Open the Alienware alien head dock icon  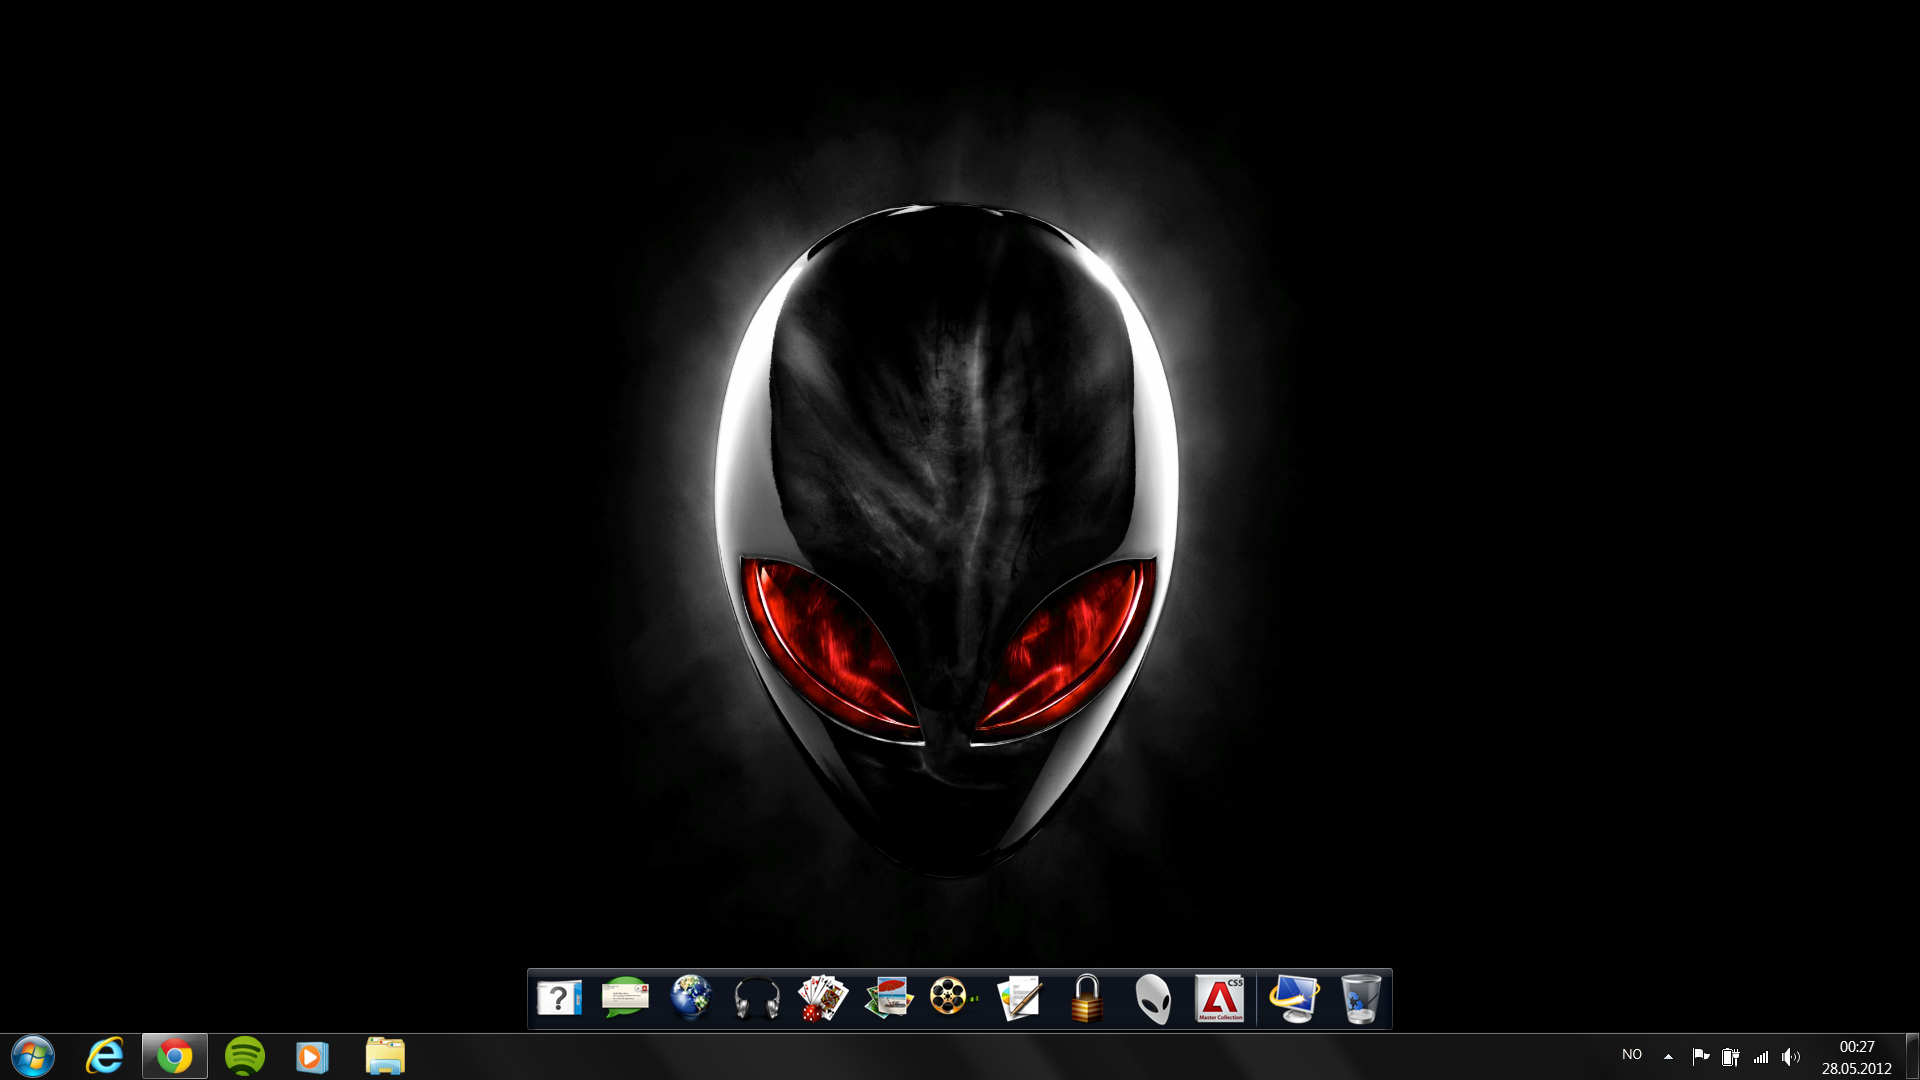(x=1153, y=999)
